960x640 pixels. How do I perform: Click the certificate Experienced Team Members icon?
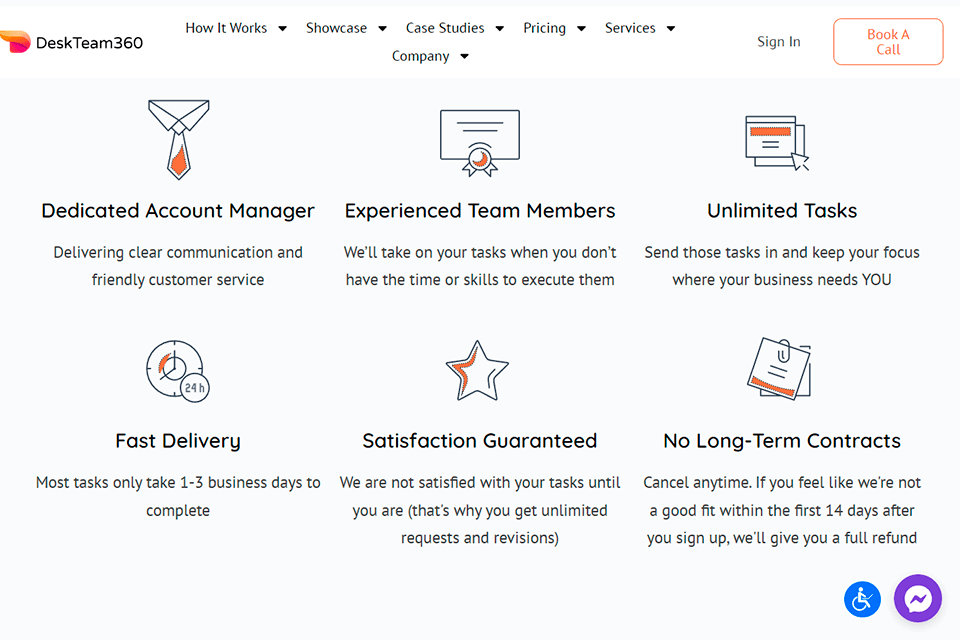coord(480,143)
